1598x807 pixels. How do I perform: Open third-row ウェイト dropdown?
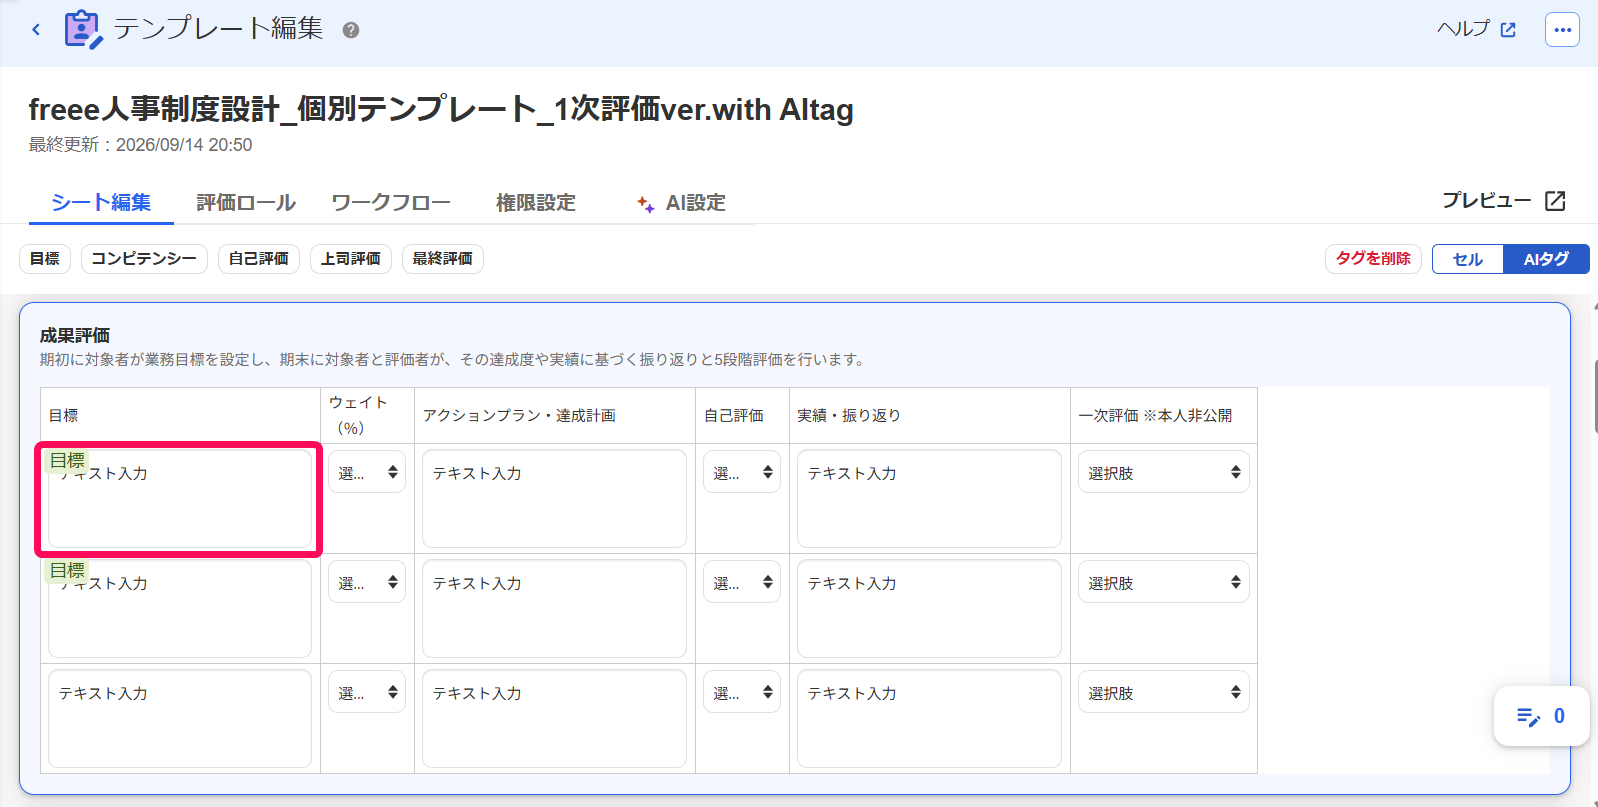tap(367, 692)
